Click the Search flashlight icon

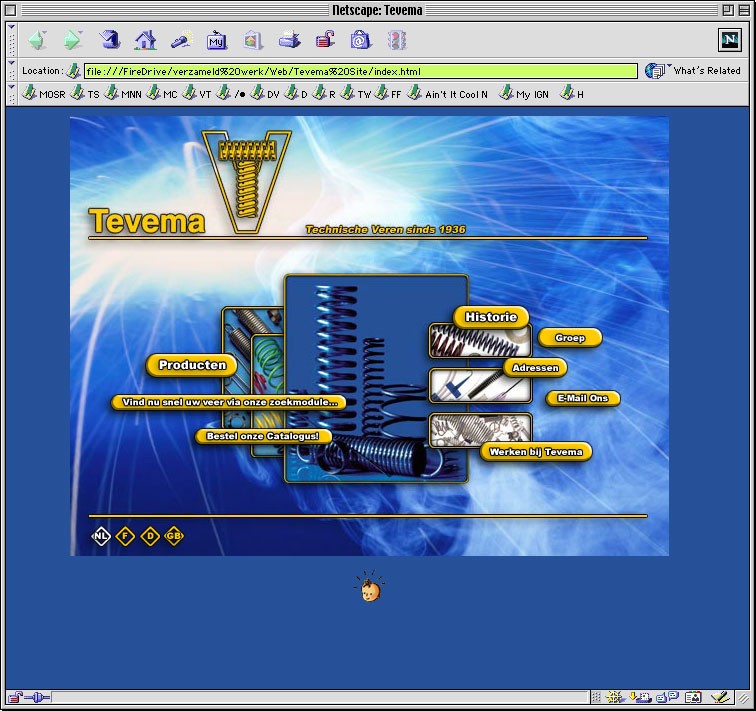(181, 40)
